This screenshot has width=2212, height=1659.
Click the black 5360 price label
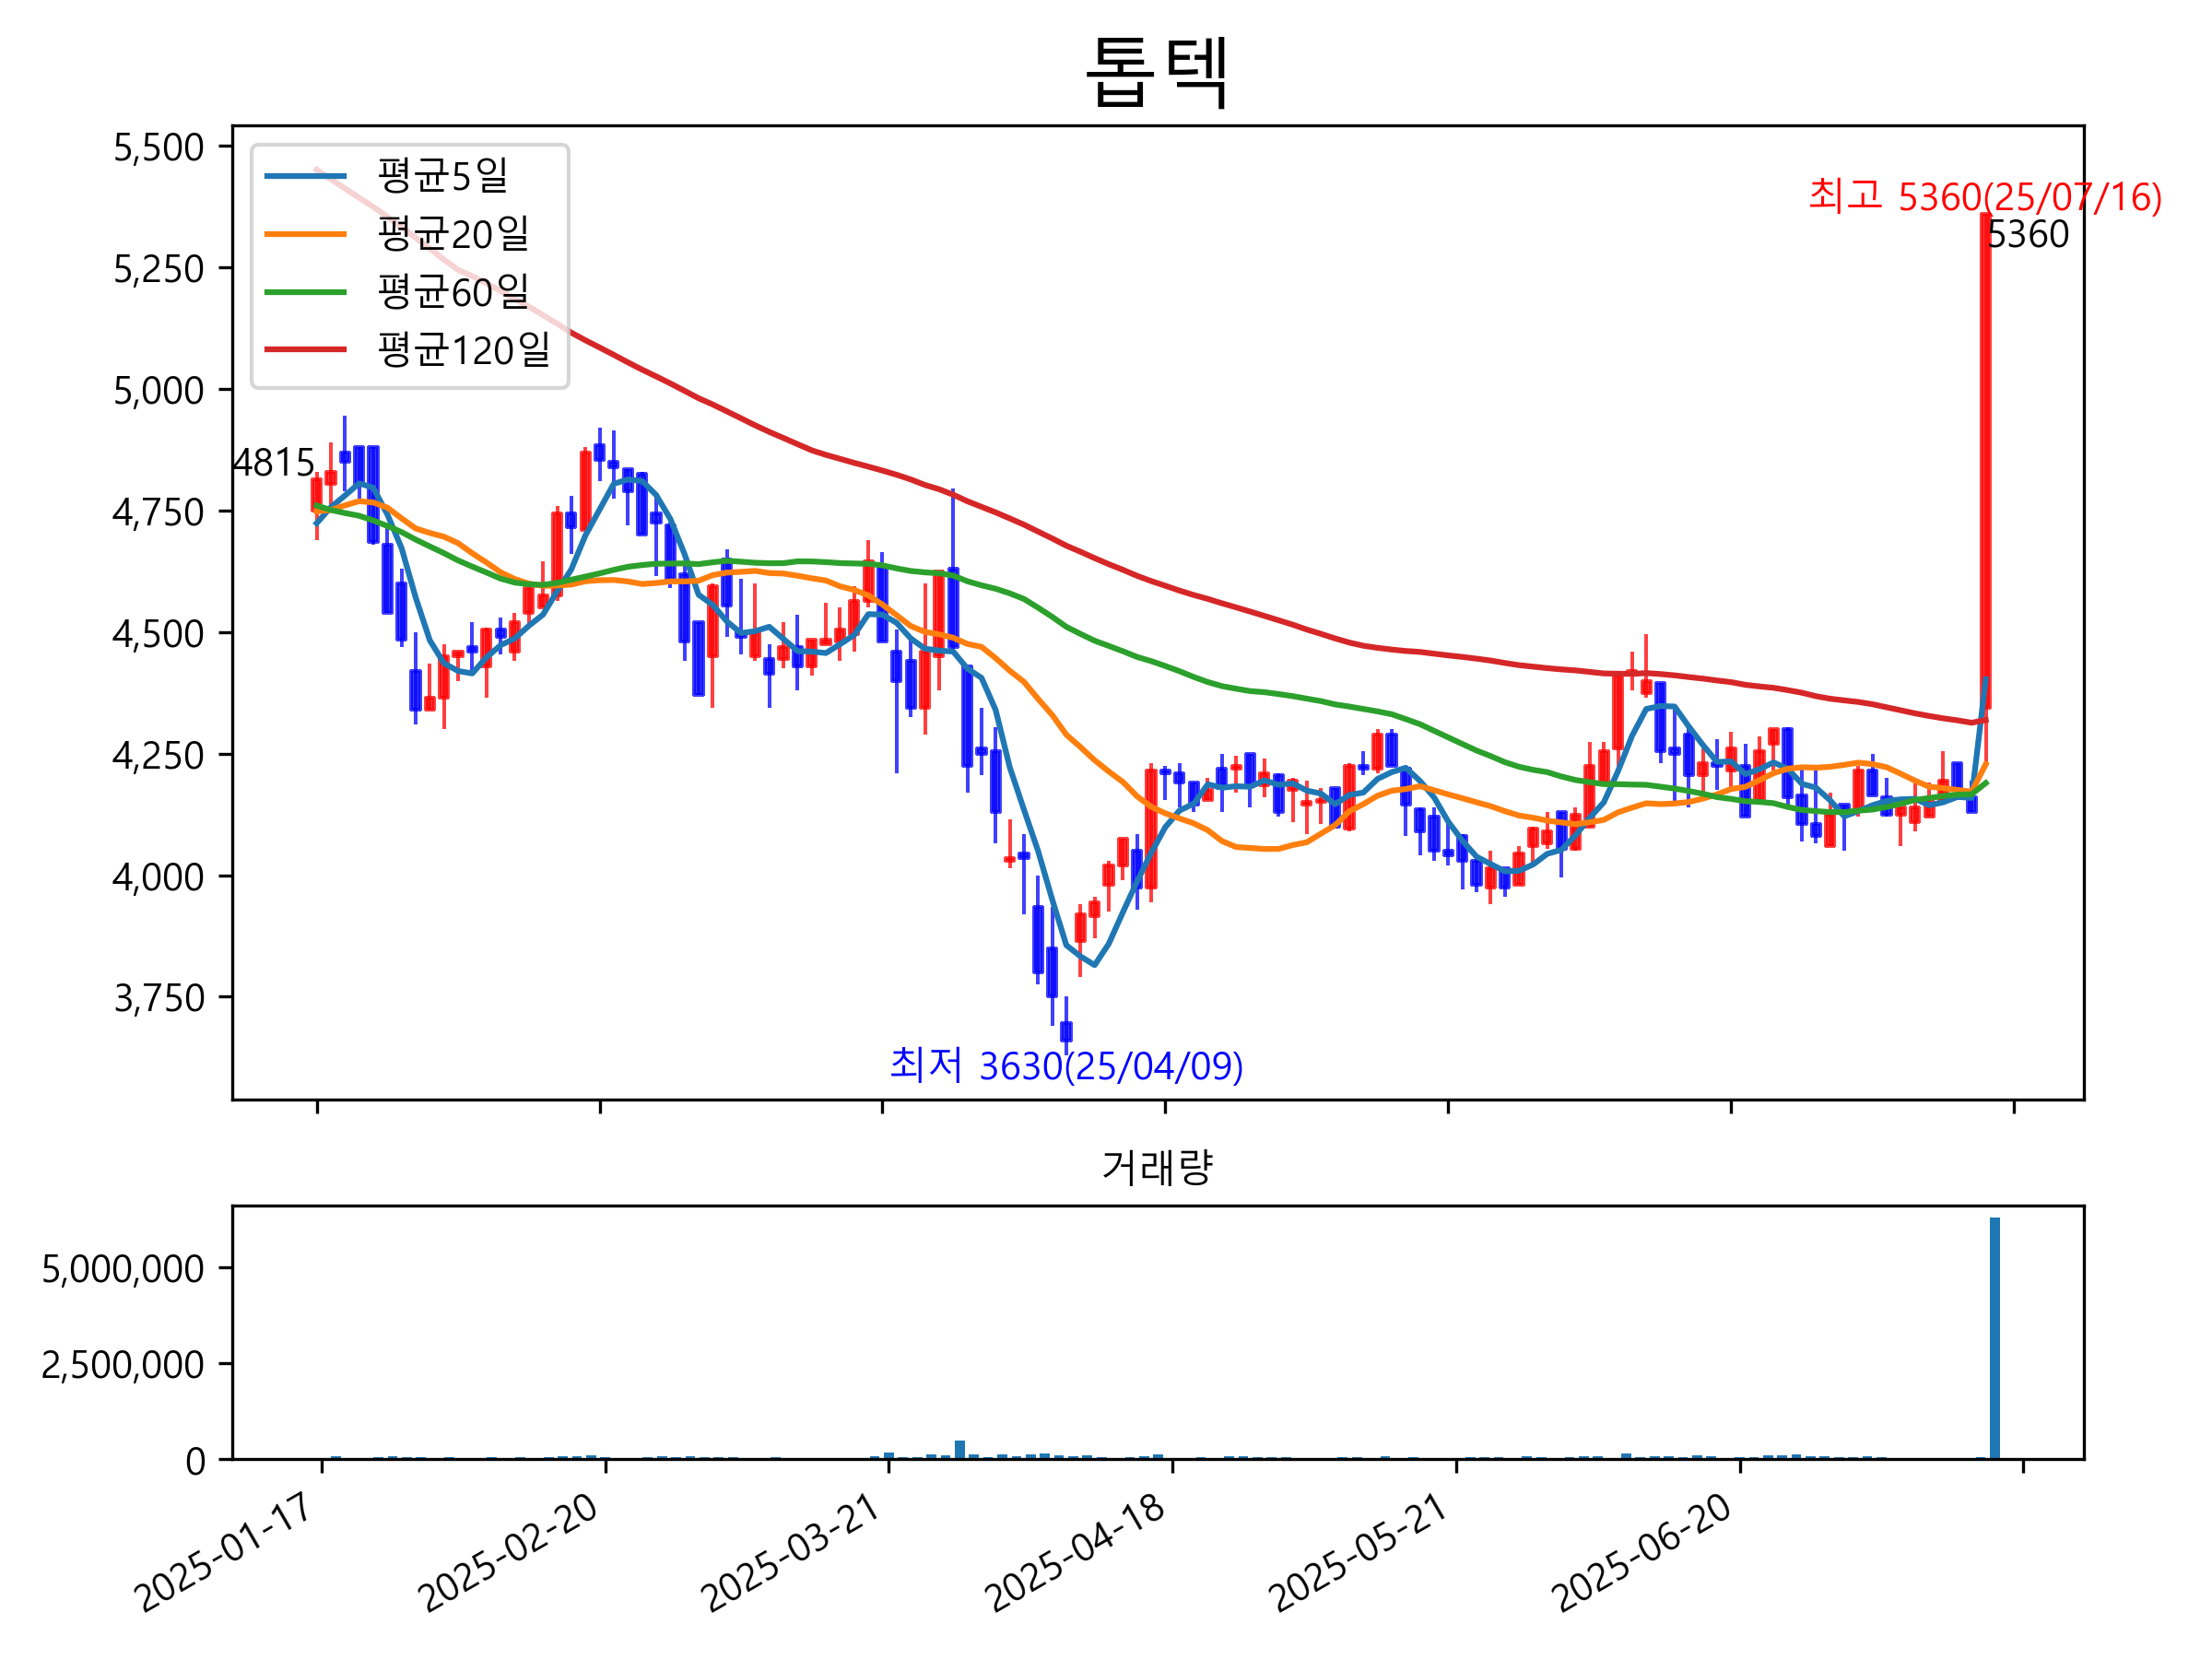2027,235
